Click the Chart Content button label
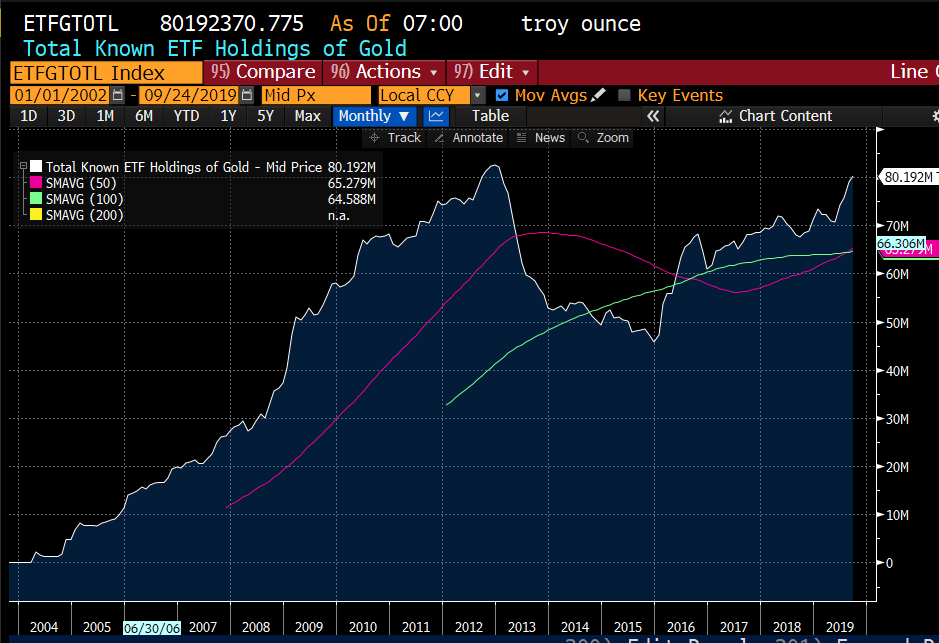This screenshot has height=643, width=939. coord(785,116)
